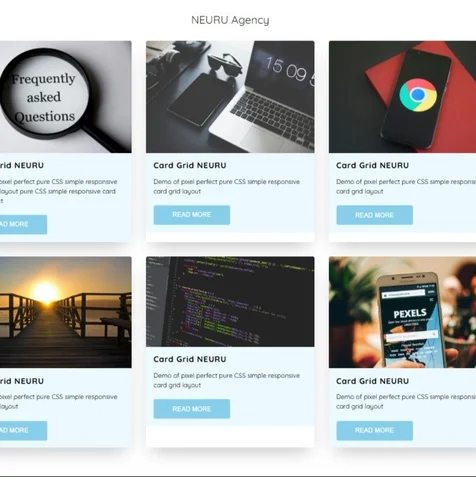Click READ MORE under the Chrome phone card
The image size is (476, 477).
375,215
